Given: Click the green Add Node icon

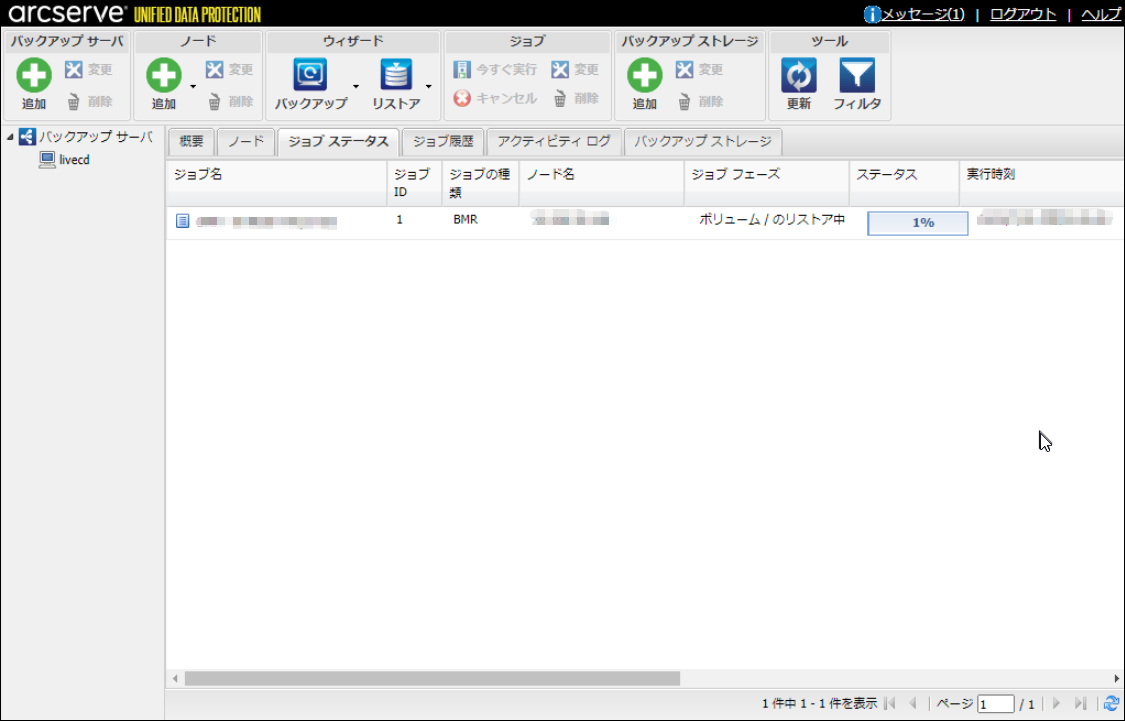Looking at the screenshot, I should (164, 76).
